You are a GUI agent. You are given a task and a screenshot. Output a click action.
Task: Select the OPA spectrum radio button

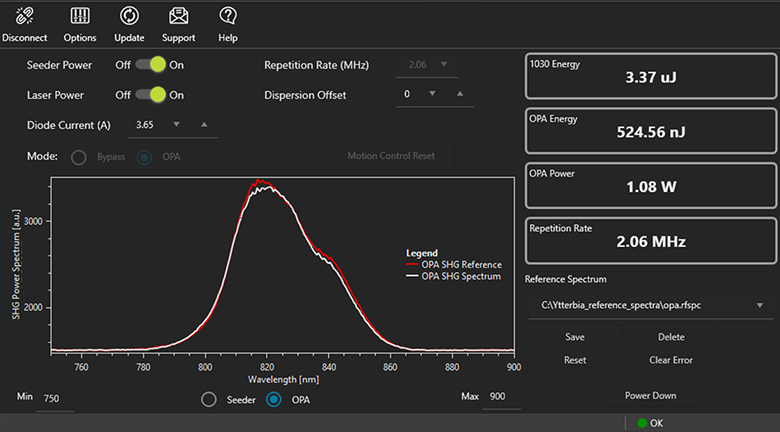tap(274, 399)
